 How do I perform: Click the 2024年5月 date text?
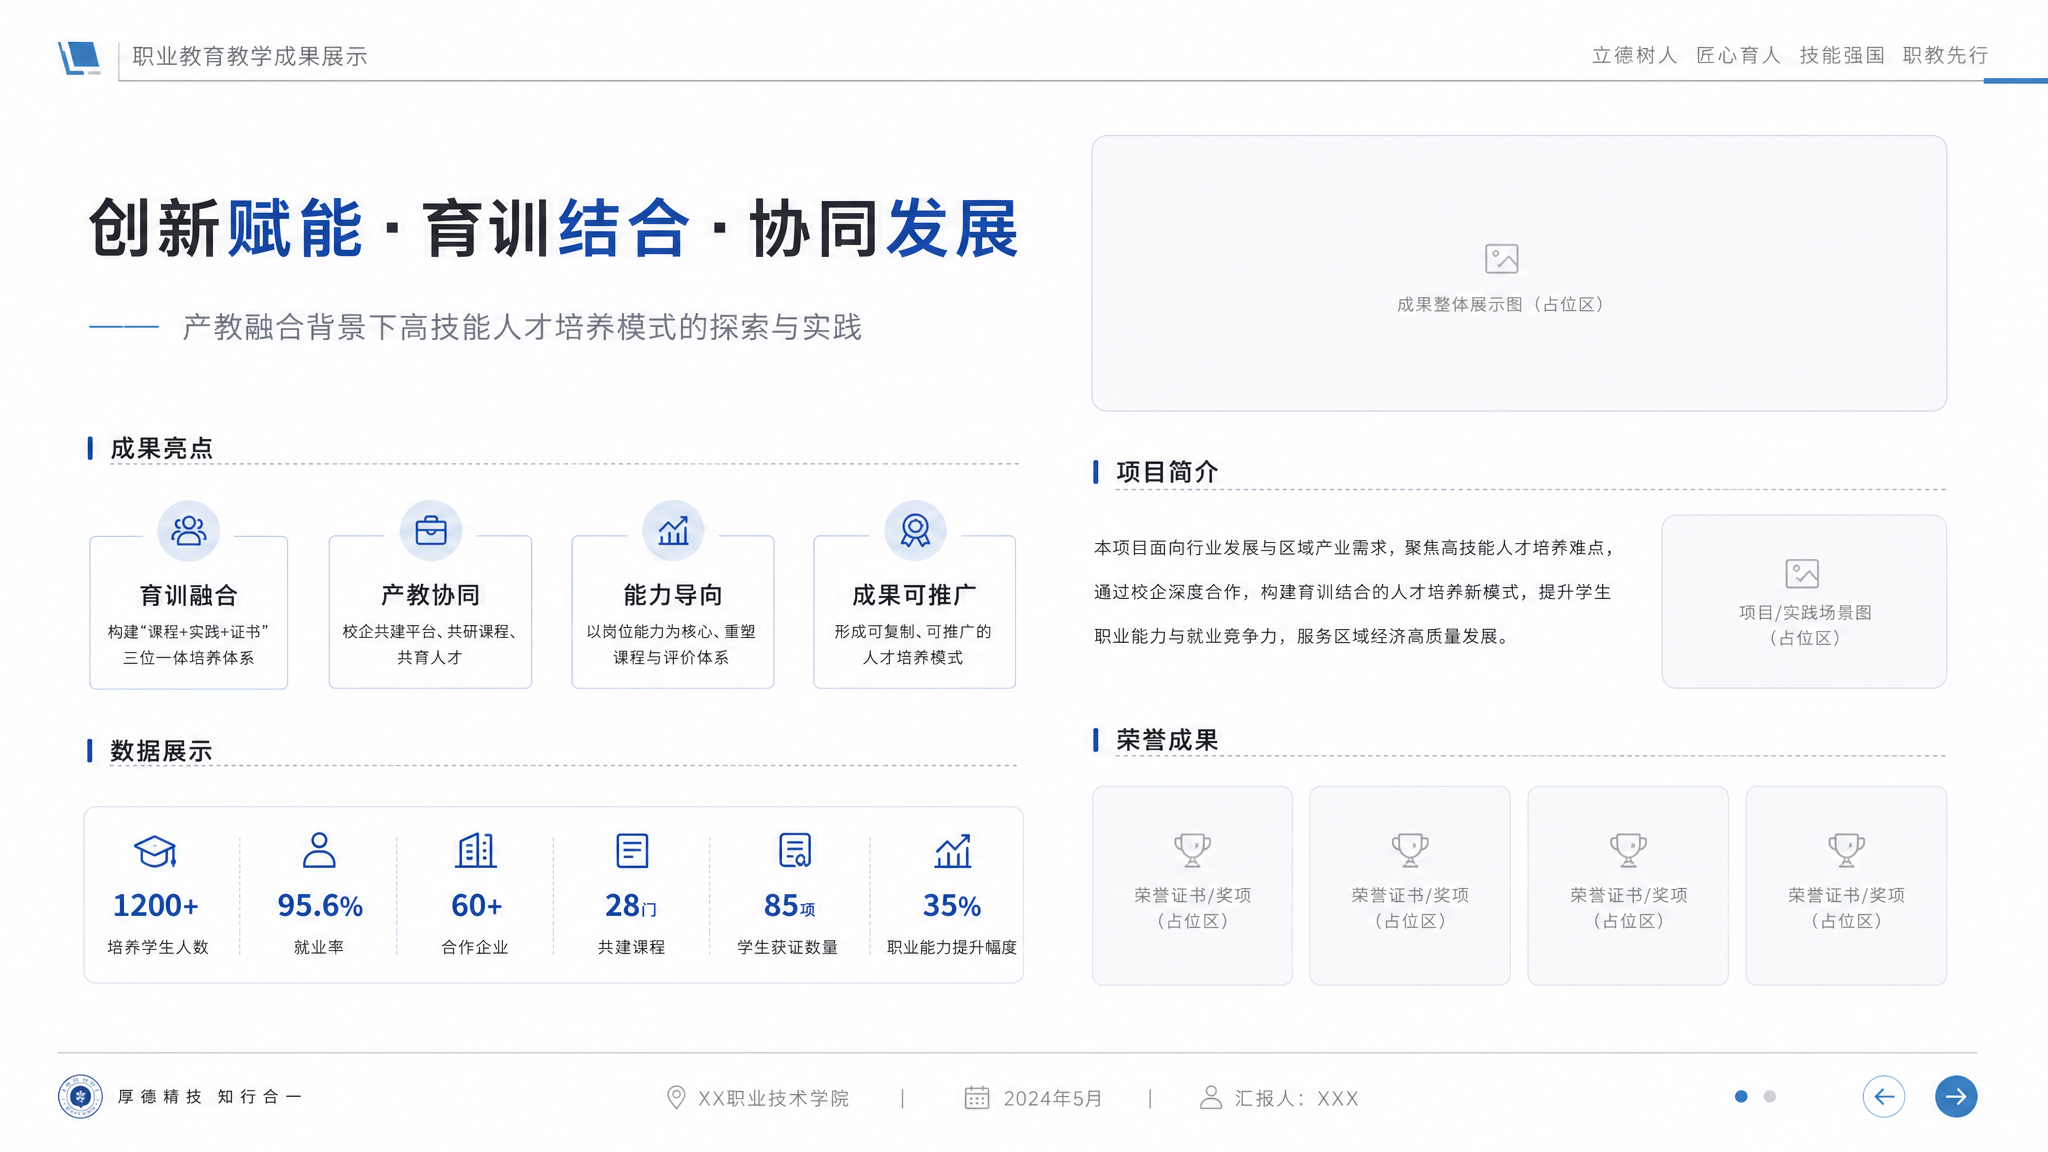tap(1053, 1098)
